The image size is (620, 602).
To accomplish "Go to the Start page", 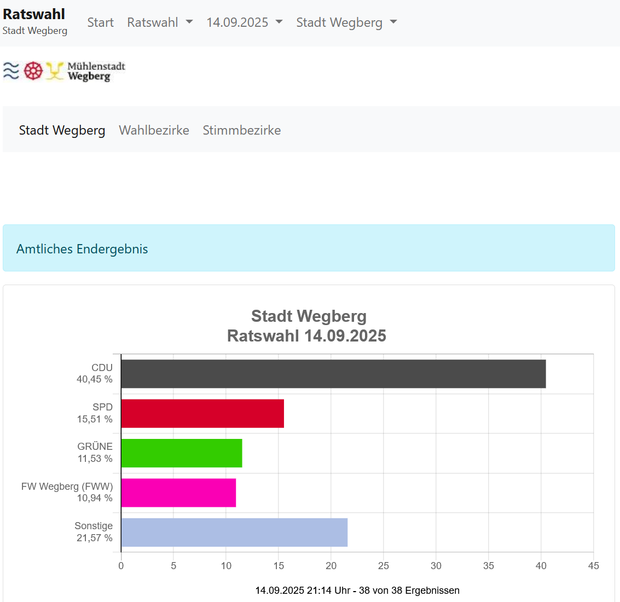I will point(100,22).
